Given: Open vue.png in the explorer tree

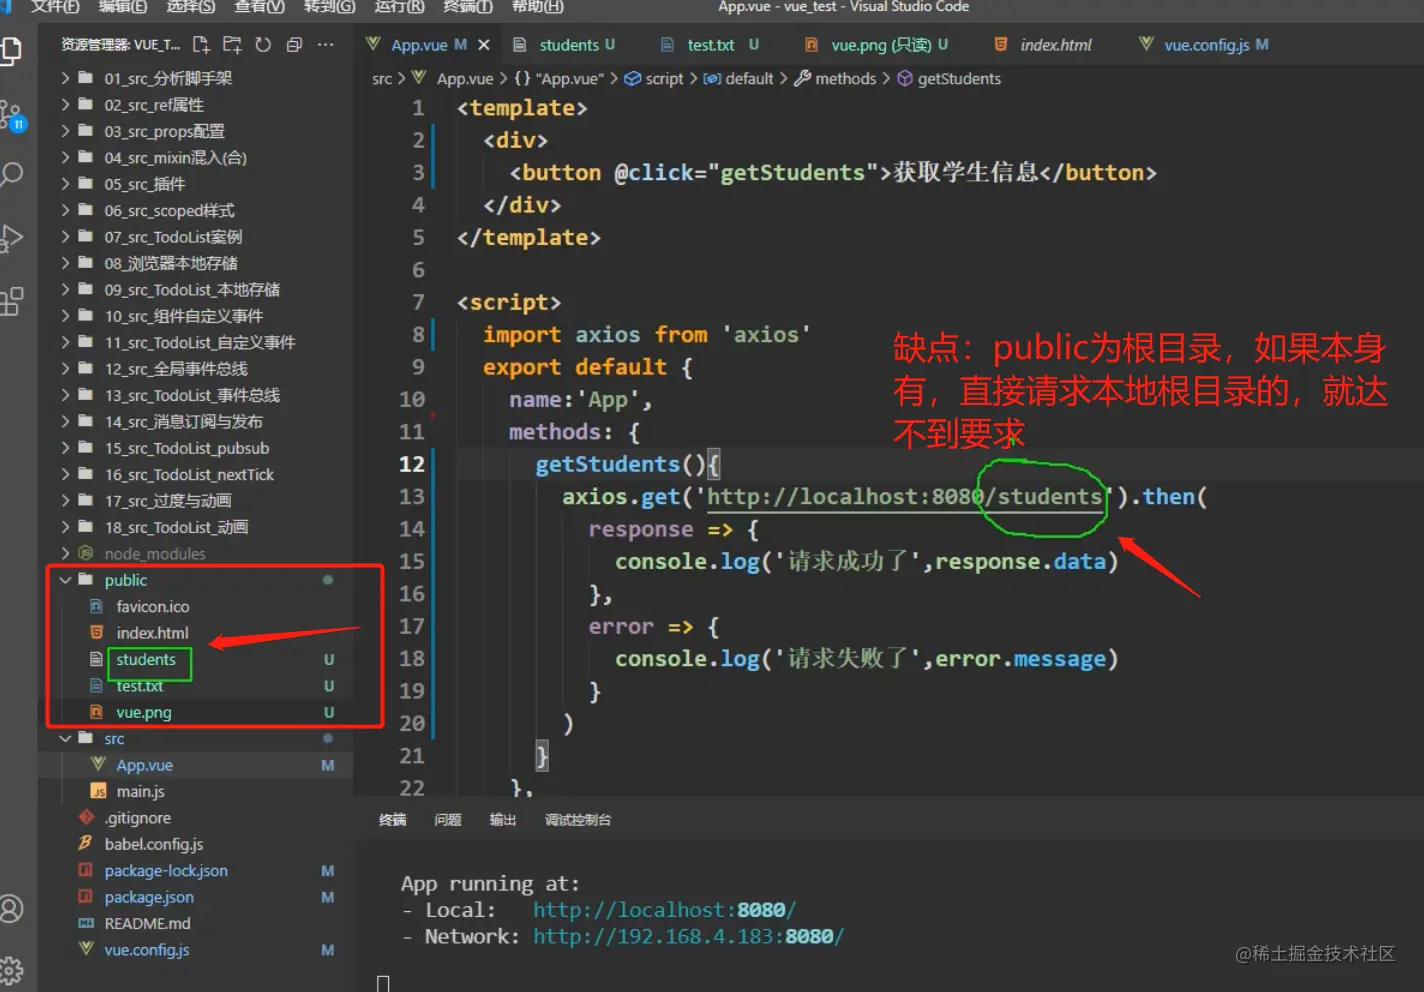Looking at the screenshot, I should click(x=195, y=712).
